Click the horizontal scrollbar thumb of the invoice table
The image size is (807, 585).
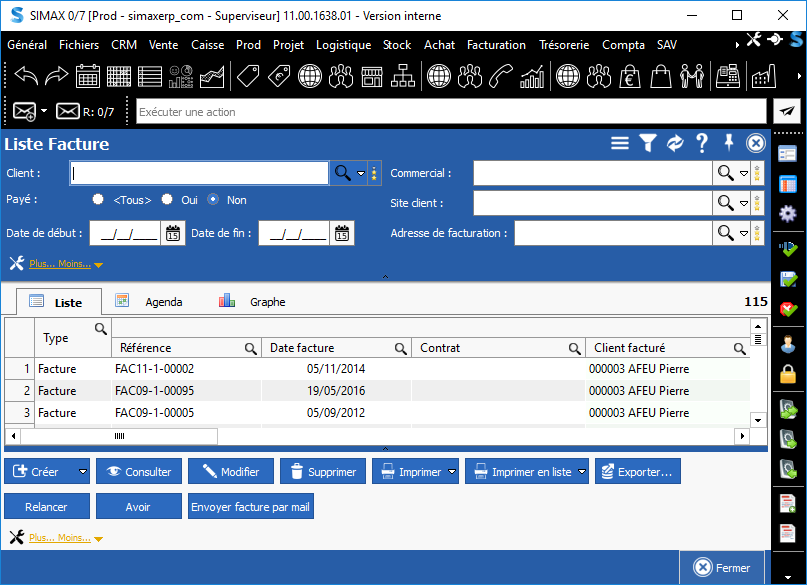point(119,436)
